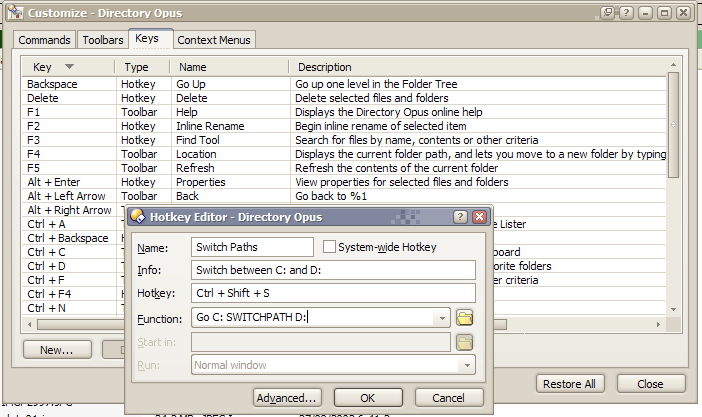Click the Hotkey field Ctrl + Shift + S

coord(333,293)
